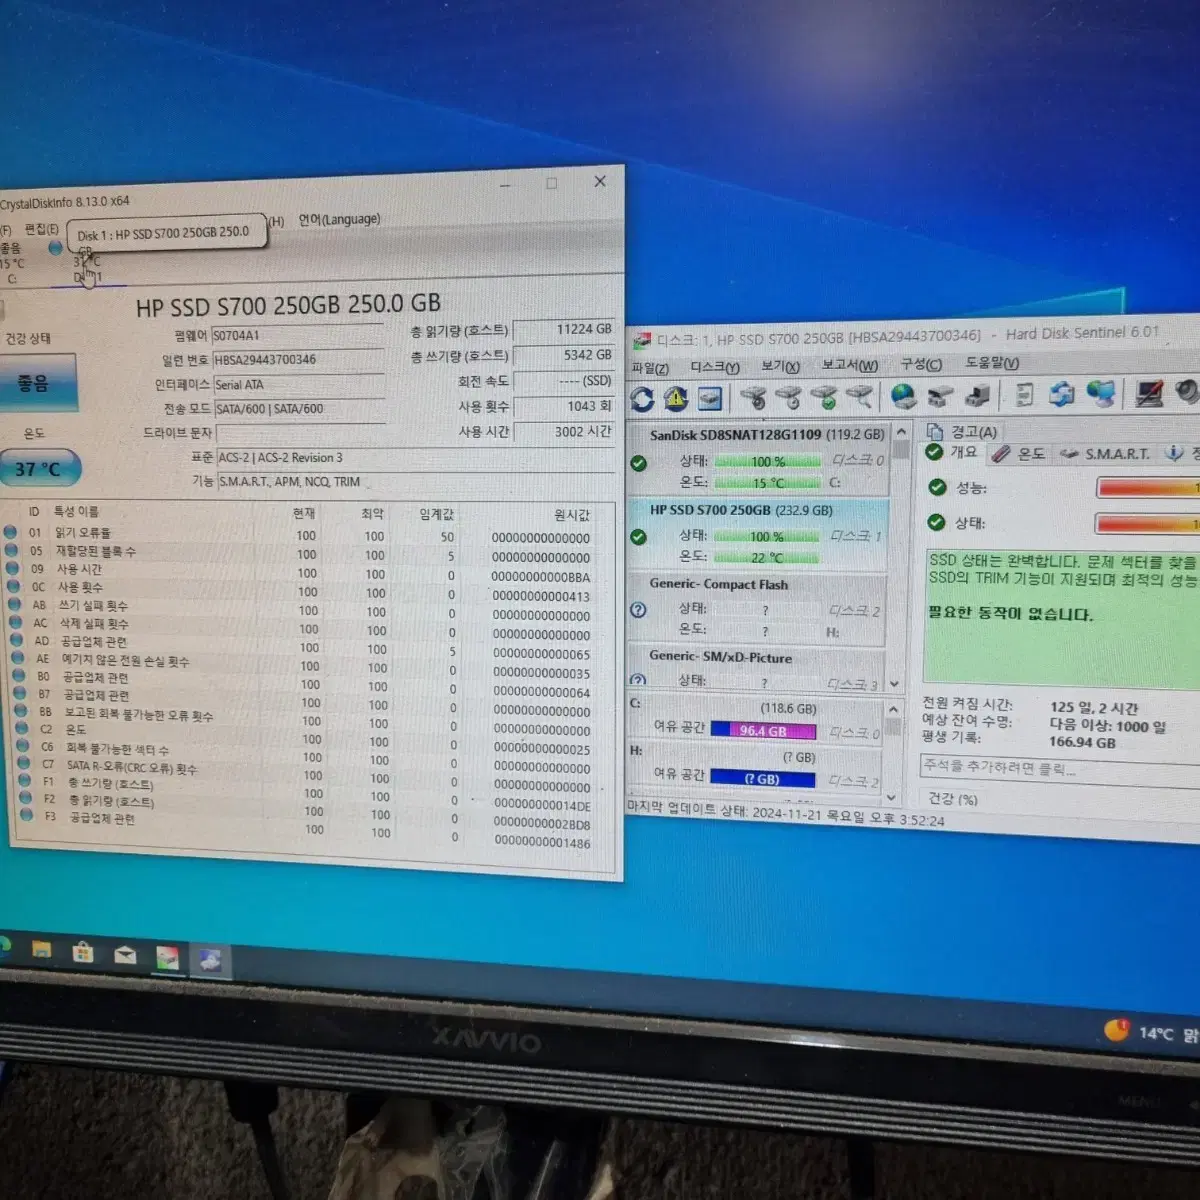Switch to the 개요 tab
The image size is (1200, 1200).
[952, 453]
